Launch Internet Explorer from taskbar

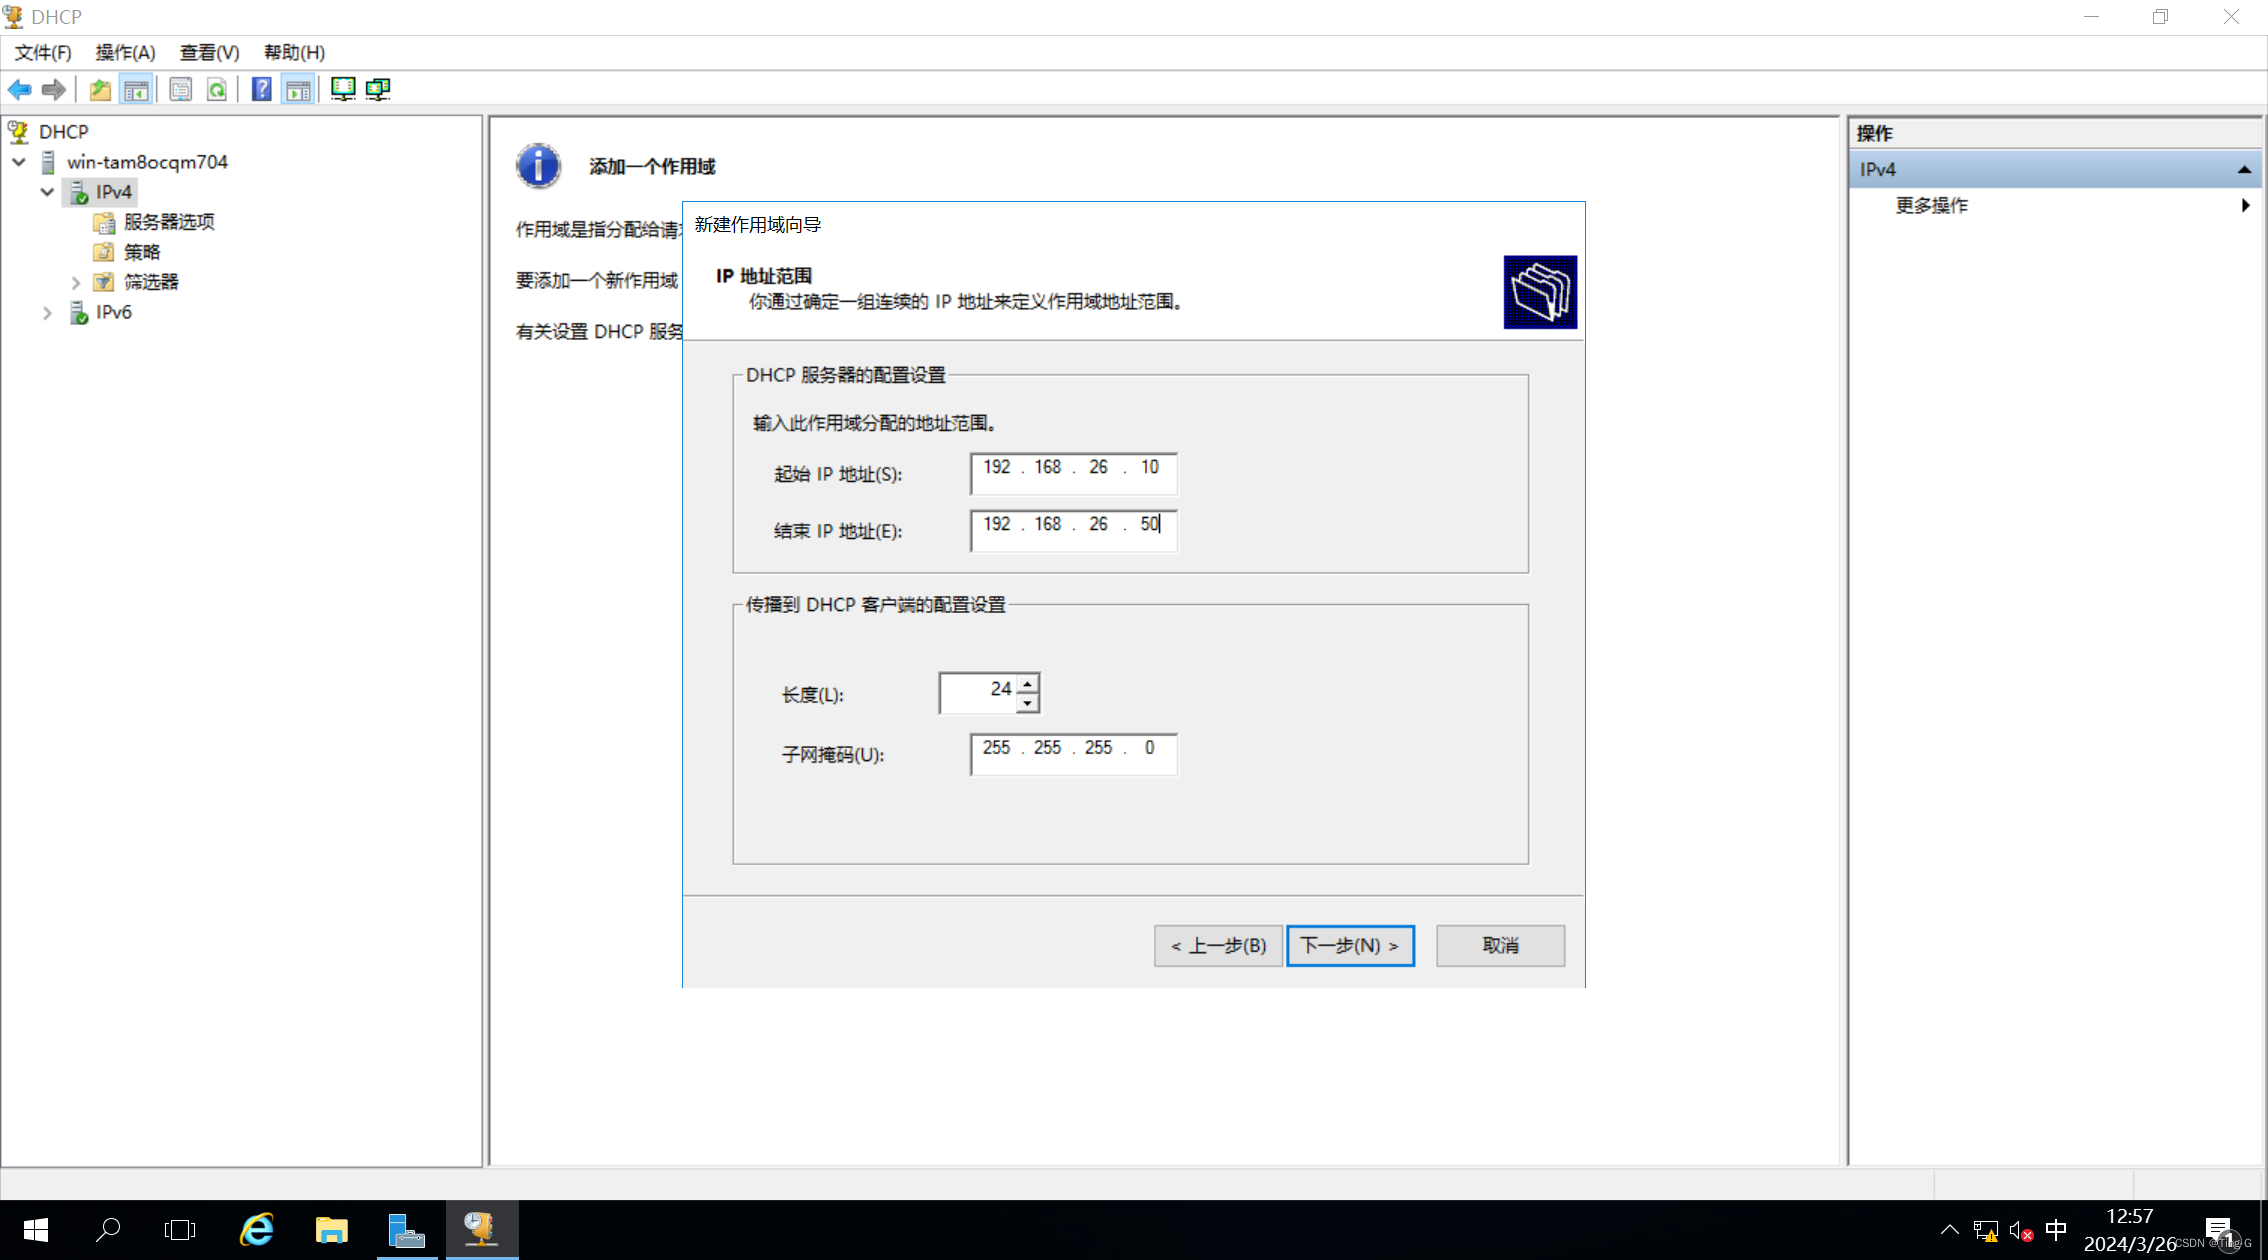coord(257,1230)
